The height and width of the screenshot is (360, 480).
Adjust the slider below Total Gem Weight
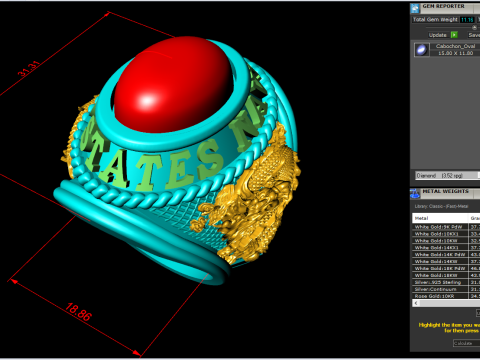474,27
